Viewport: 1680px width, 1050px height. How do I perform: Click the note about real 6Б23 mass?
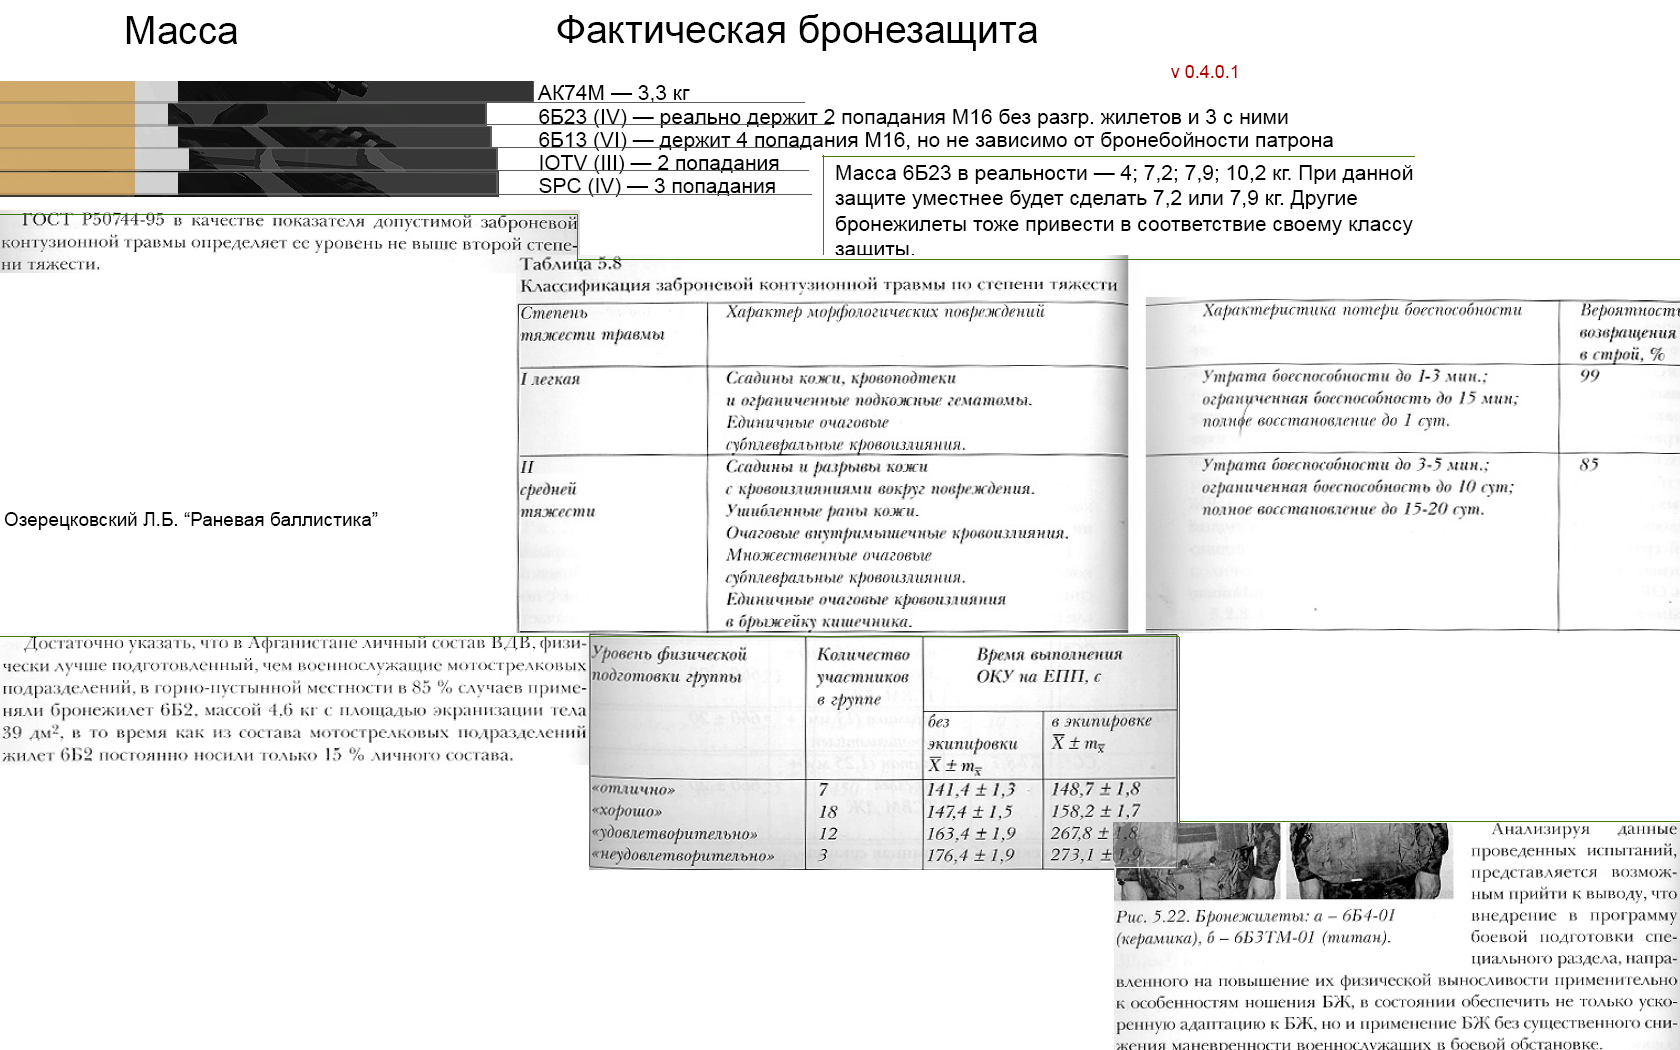1123,210
